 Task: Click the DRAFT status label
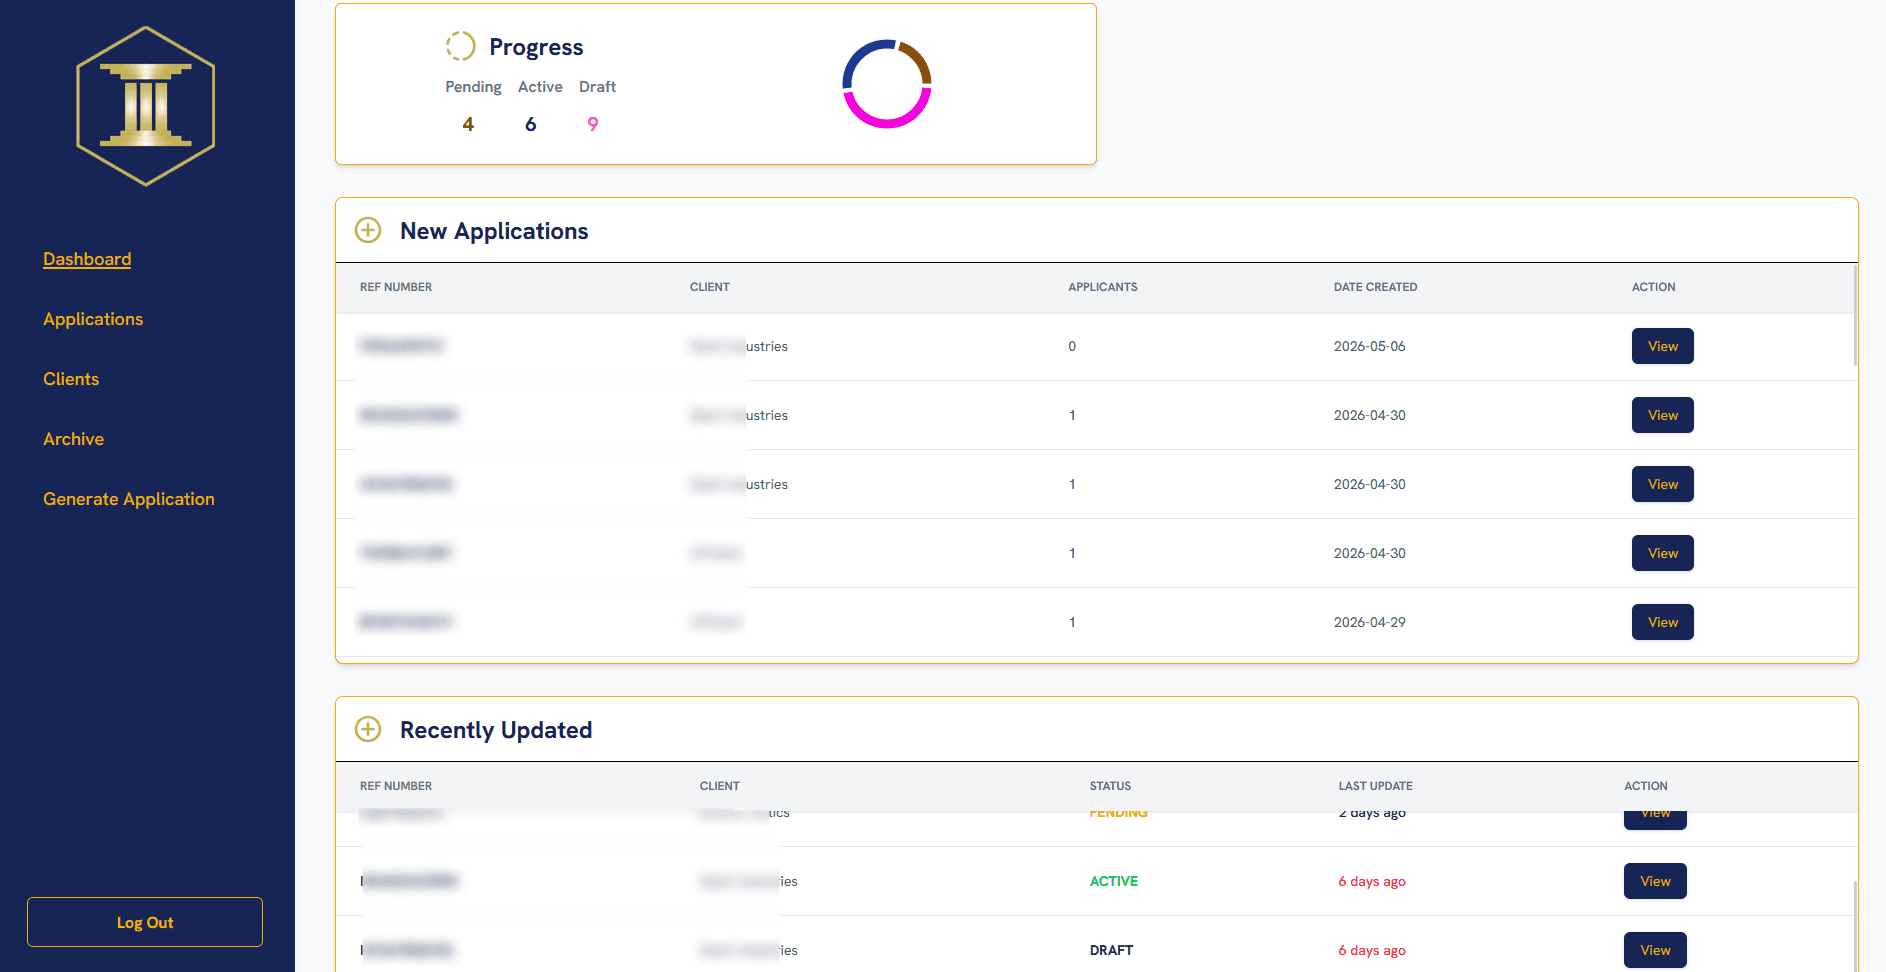[1111, 950]
